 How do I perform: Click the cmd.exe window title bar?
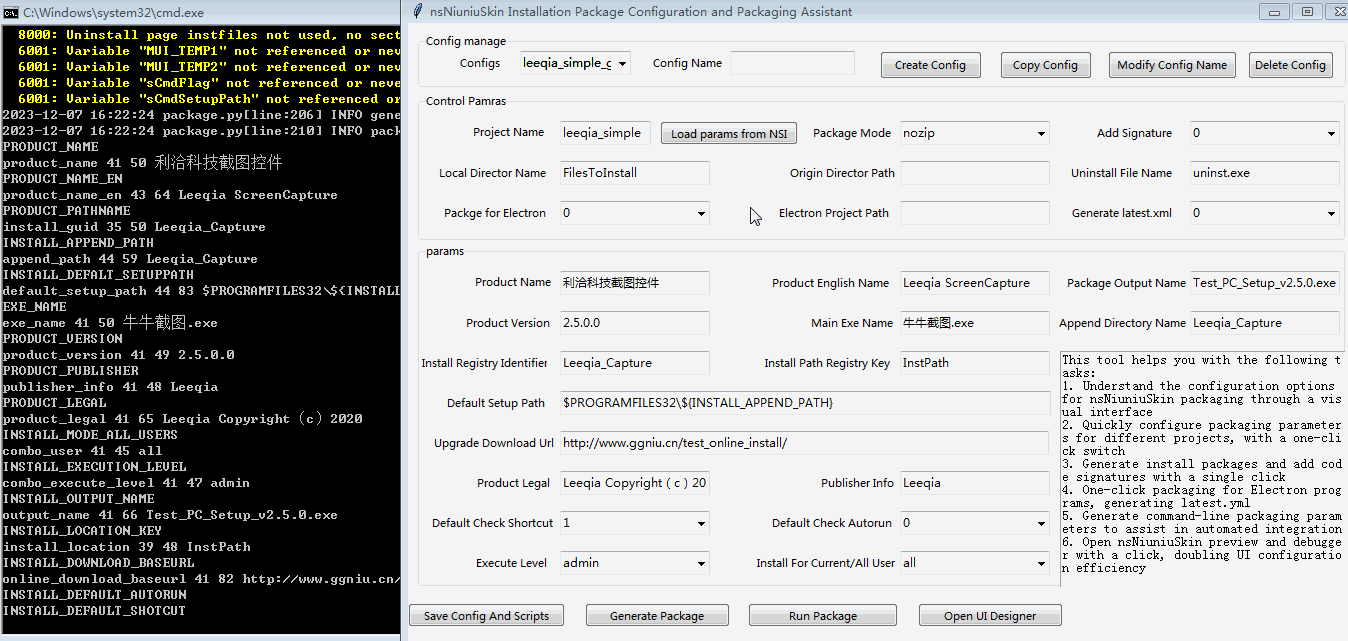tap(200, 12)
